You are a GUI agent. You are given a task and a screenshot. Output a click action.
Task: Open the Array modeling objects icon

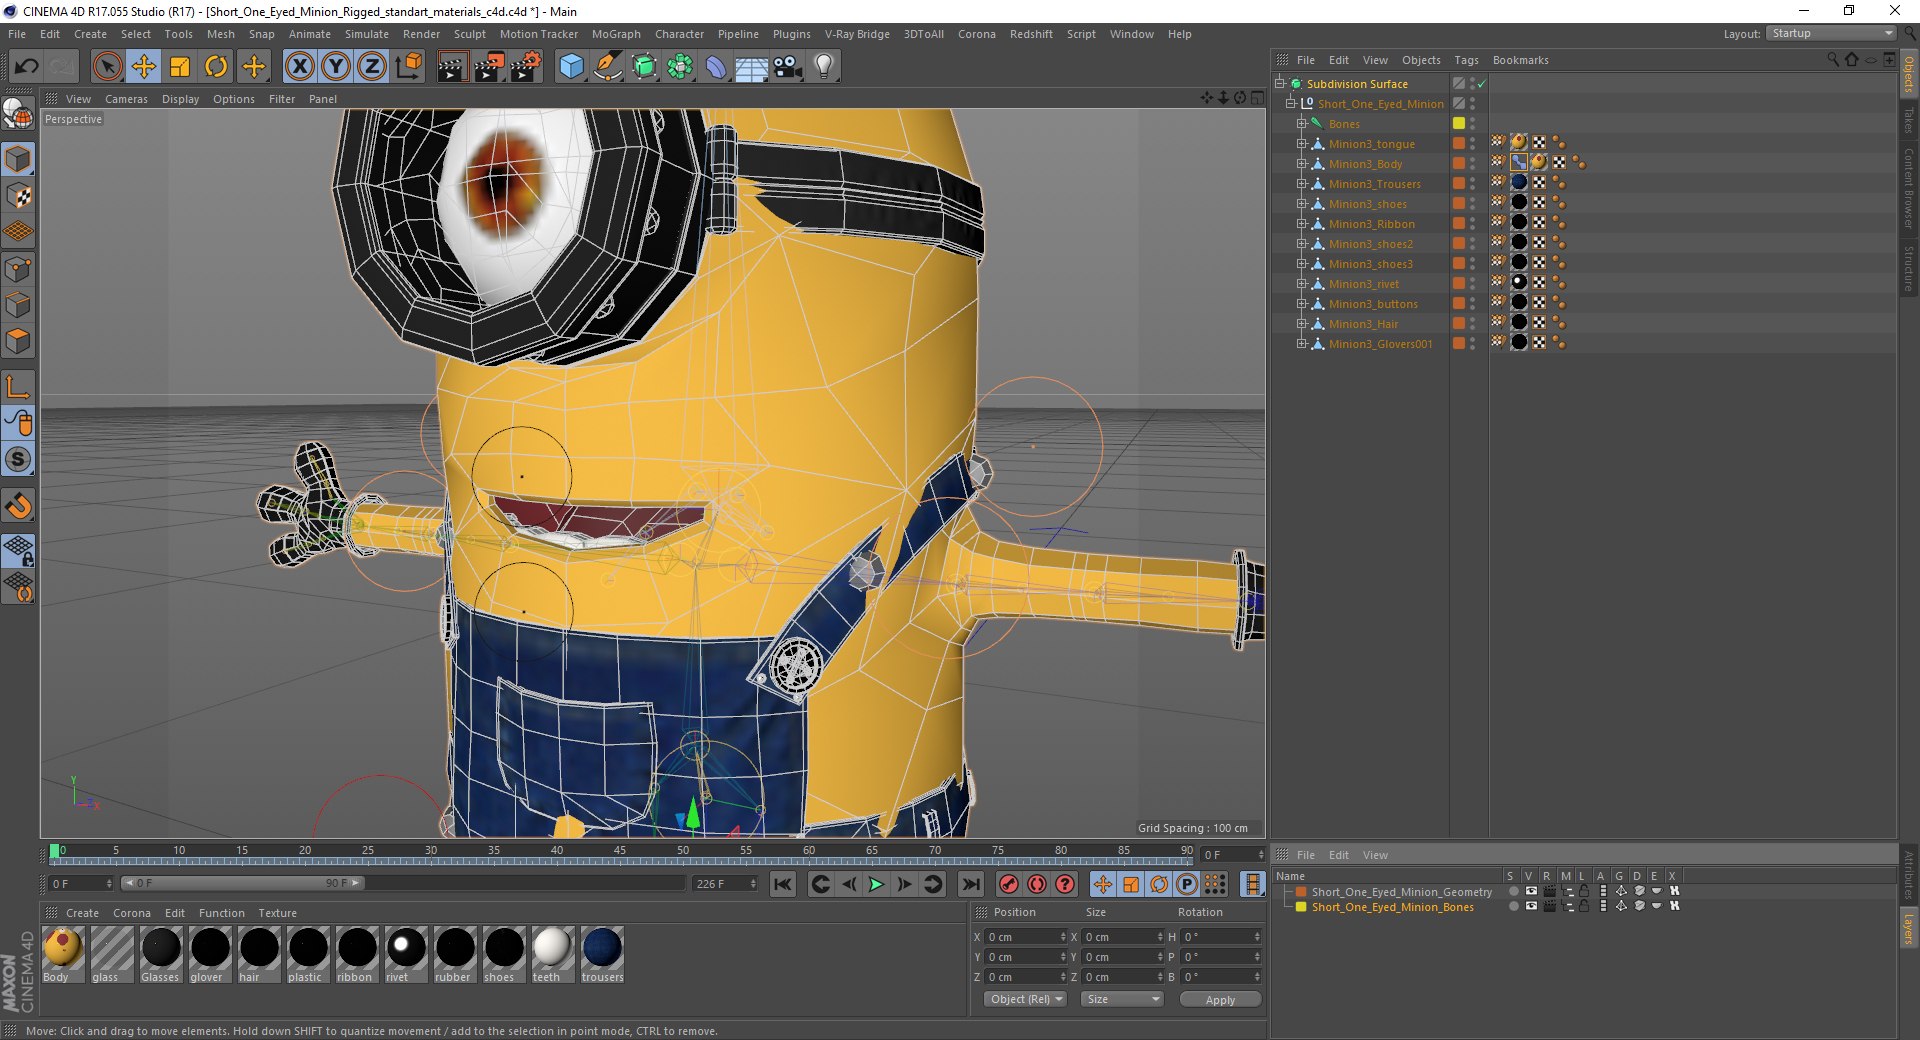(680, 67)
